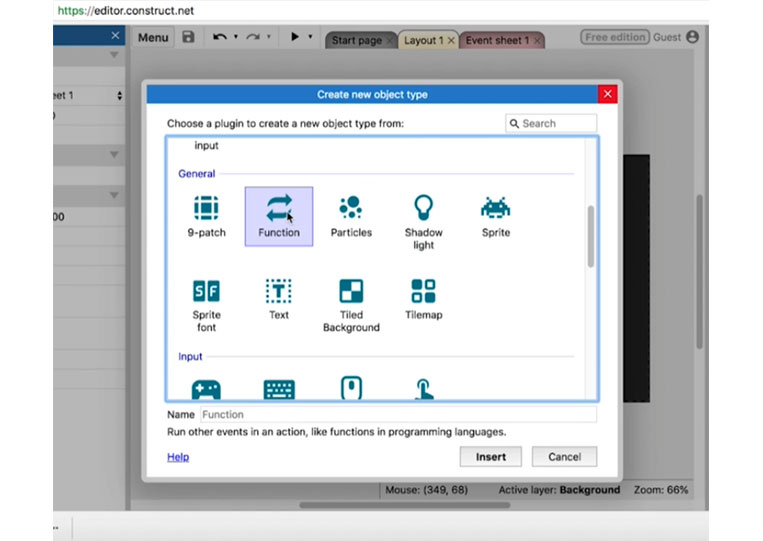
Task: Close the Event sheet 1 tab
Action: click(537, 41)
